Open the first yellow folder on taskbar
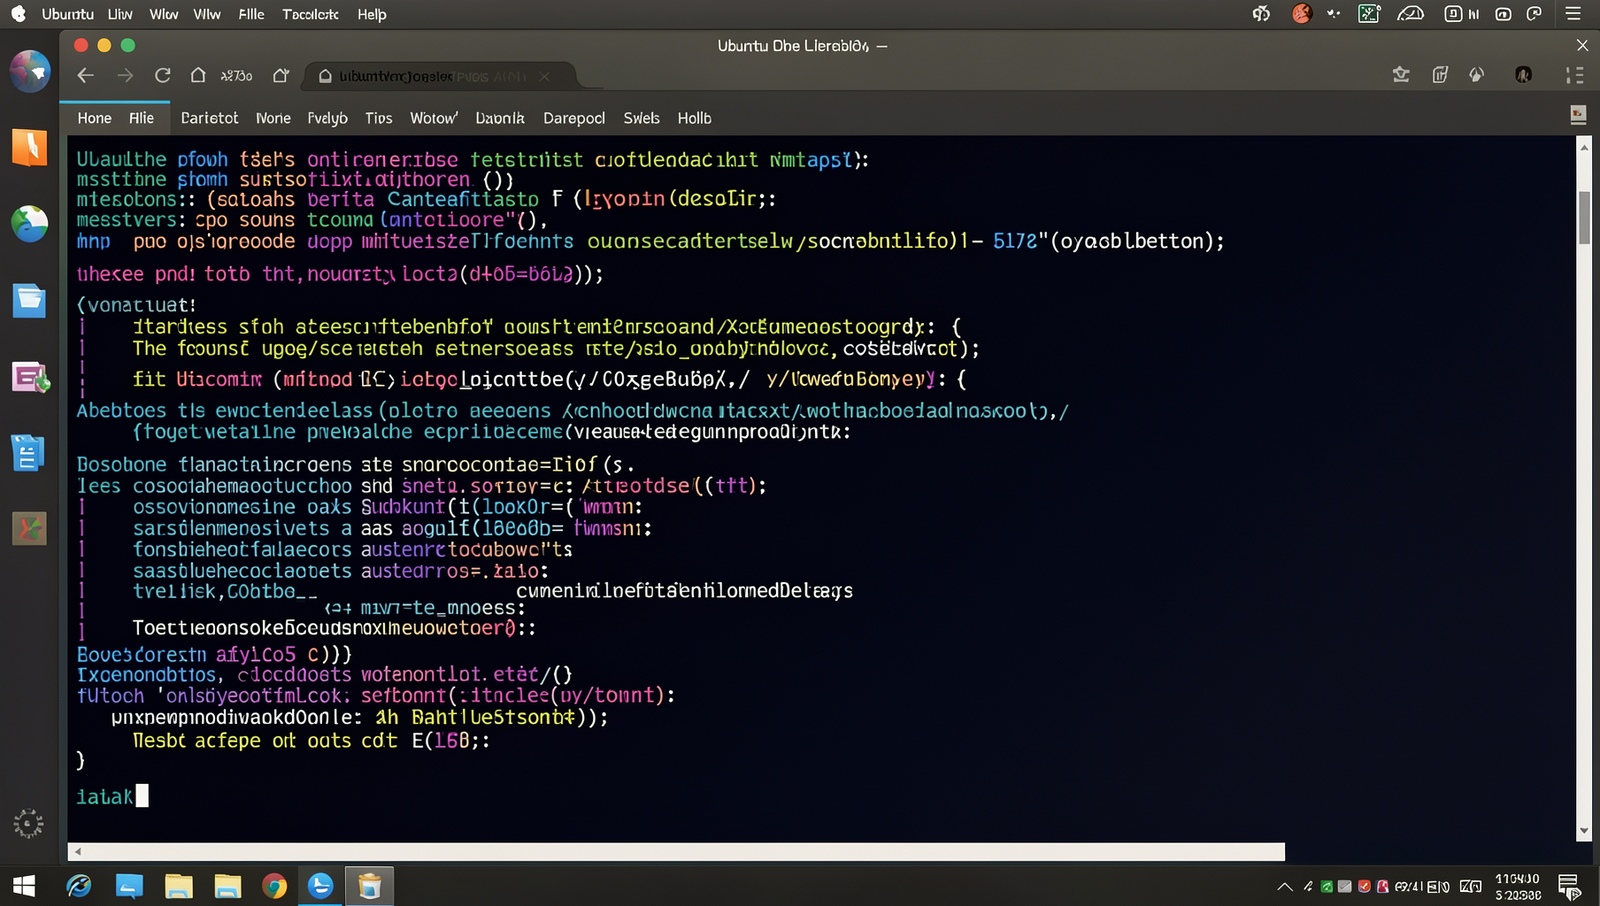The width and height of the screenshot is (1600, 906). pos(178,886)
